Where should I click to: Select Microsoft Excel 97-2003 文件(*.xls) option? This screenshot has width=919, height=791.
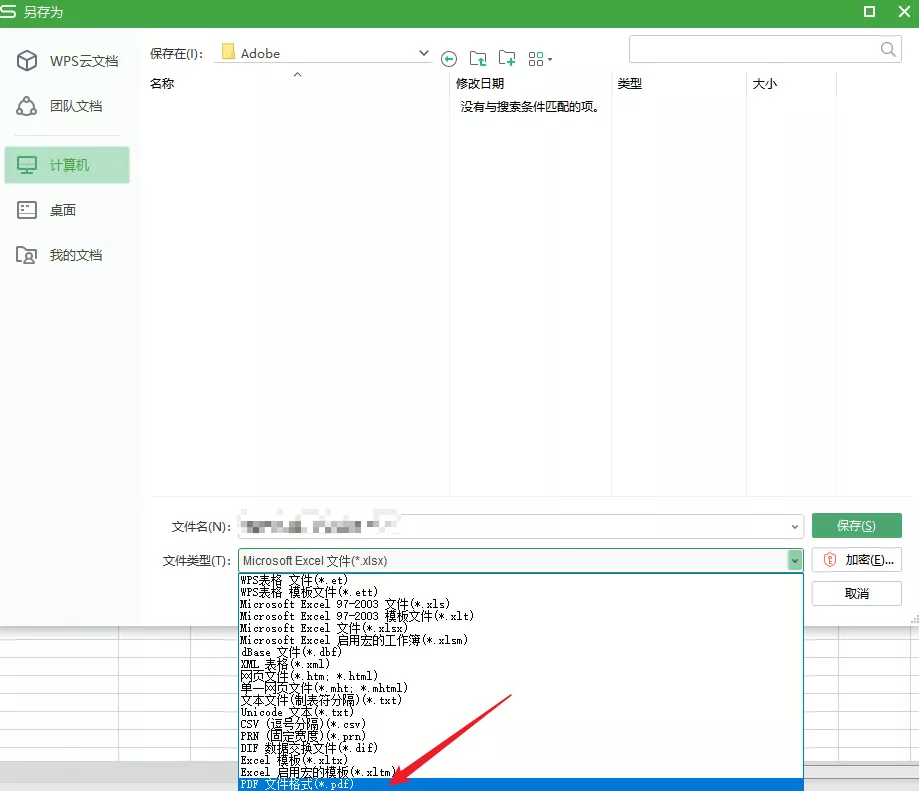coord(345,604)
